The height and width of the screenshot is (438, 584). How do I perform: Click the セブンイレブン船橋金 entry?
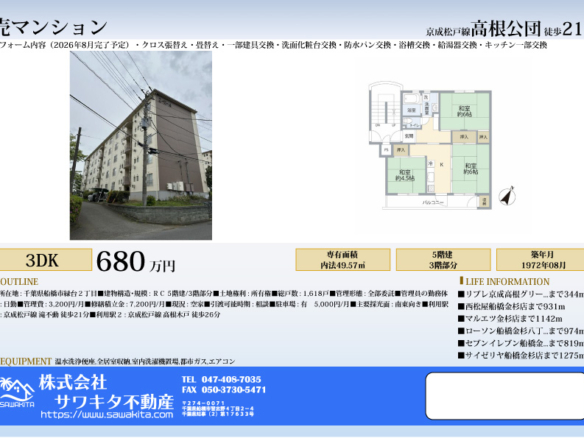521,343
